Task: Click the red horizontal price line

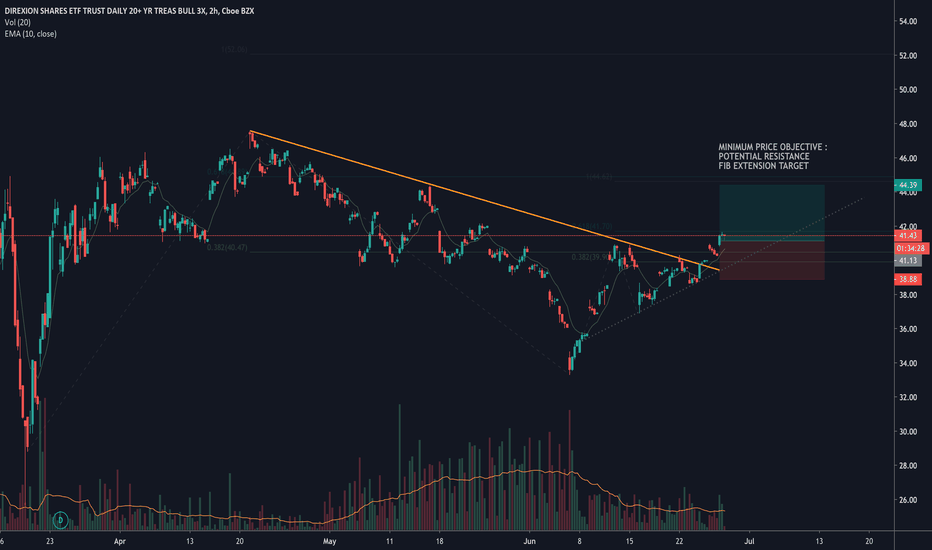Action: point(446,236)
